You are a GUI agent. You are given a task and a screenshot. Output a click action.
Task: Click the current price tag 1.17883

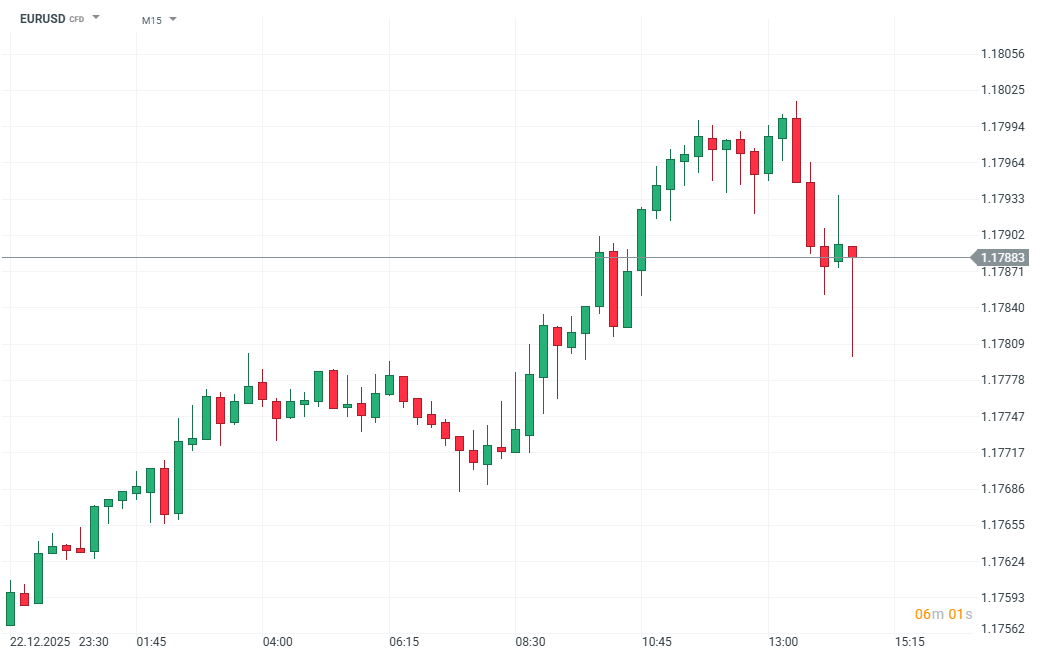1002,258
